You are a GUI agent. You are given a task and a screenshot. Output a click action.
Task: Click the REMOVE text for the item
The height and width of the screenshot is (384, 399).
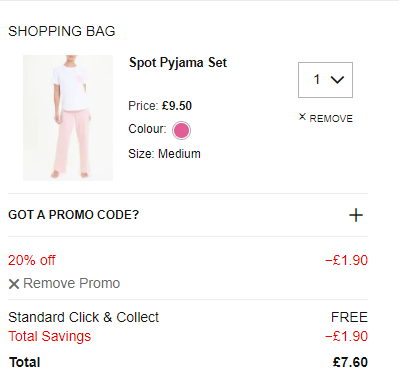[331, 119]
